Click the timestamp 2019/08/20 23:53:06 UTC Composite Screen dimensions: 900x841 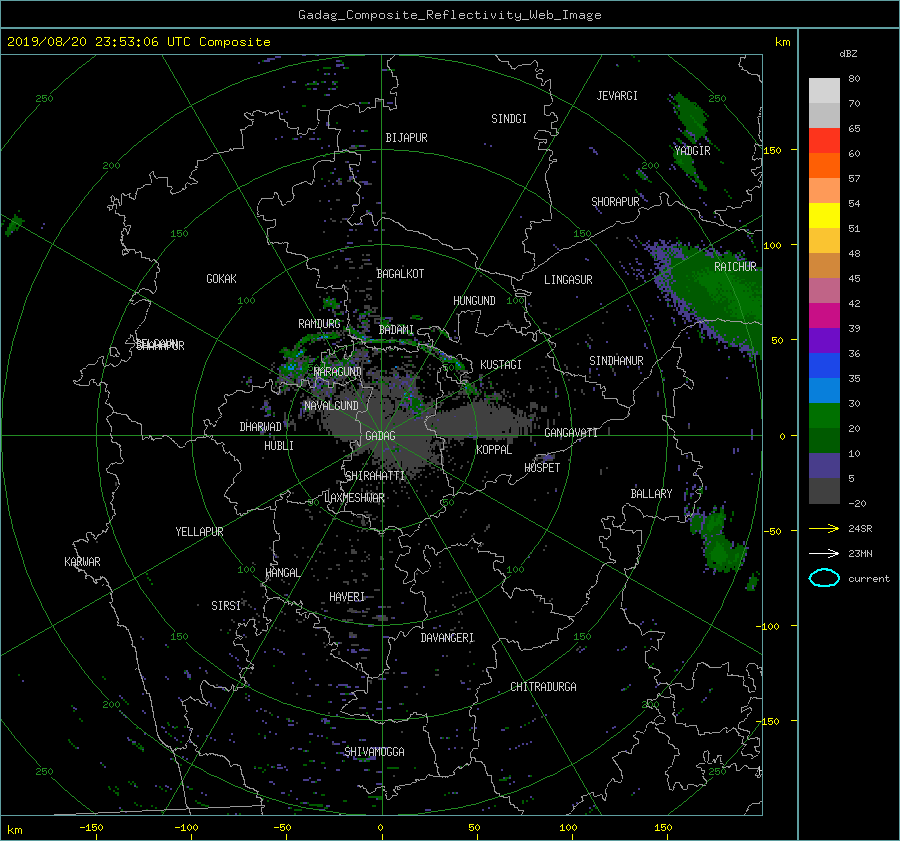pyautogui.click(x=138, y=42)
